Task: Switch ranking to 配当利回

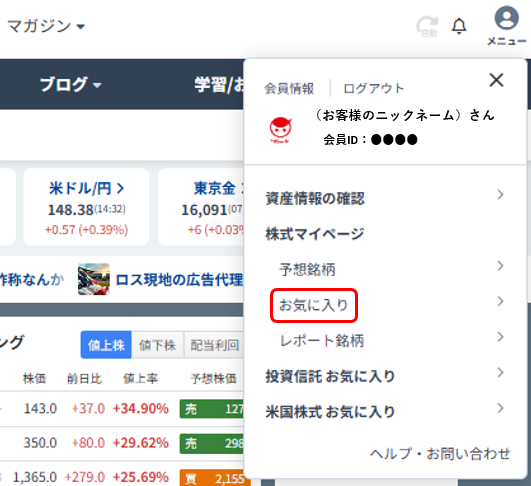Action: (214, 345)
